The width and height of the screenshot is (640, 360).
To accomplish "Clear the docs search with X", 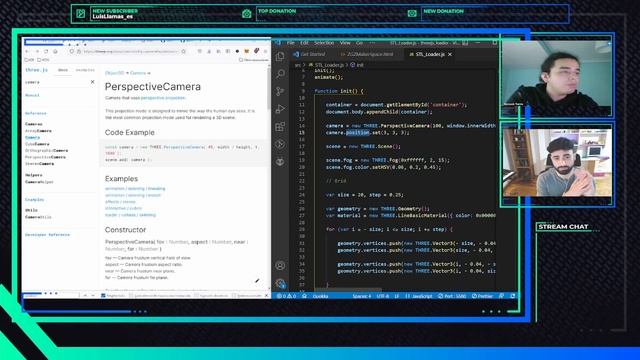I will tap(93, 82).
